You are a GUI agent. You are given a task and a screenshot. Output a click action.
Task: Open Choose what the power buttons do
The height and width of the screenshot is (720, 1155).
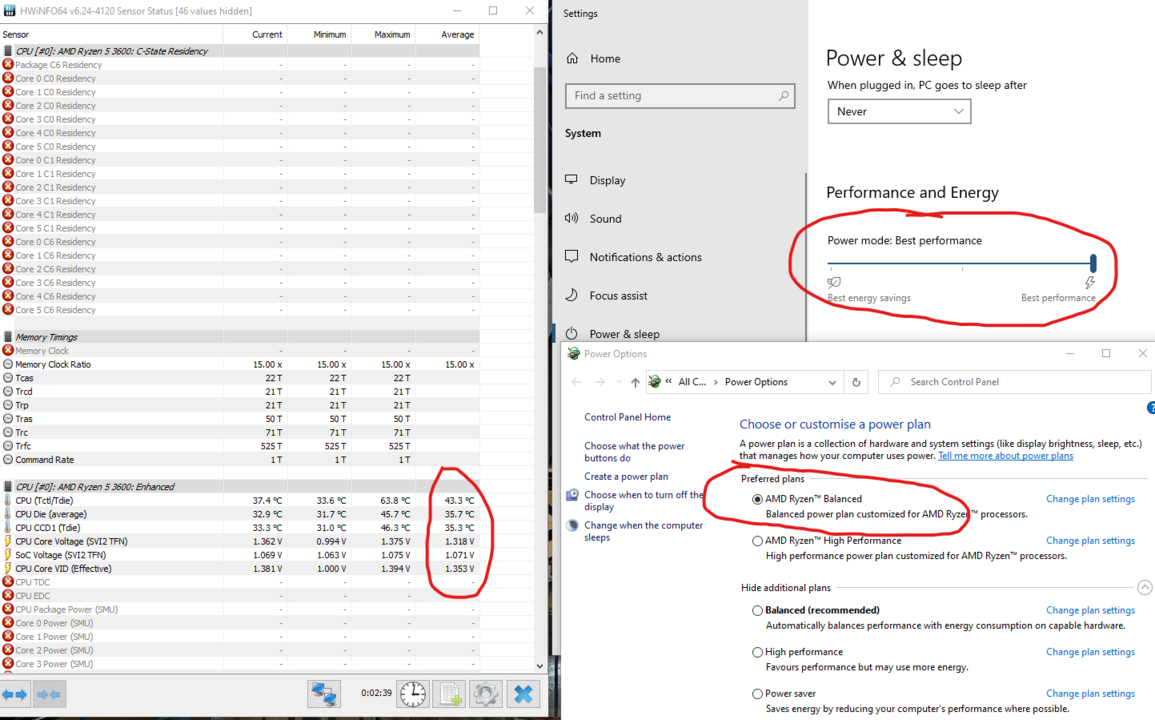[x=634, y=452]
